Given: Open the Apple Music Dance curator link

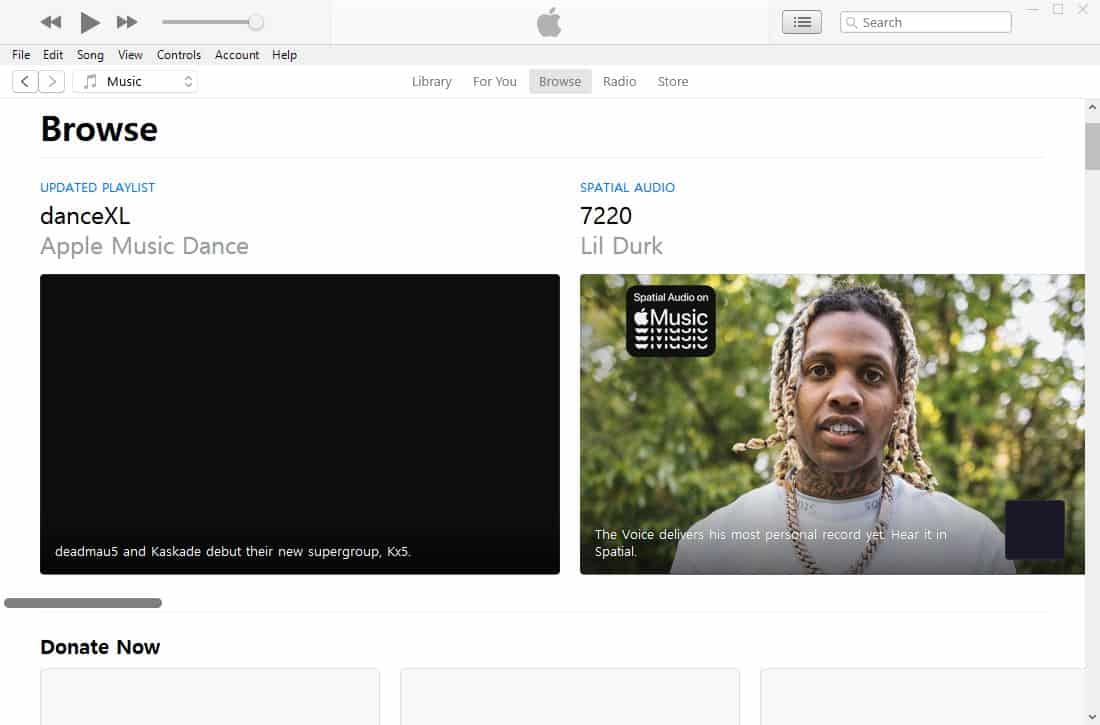Looking at the screenshot, I should (145, 246).
